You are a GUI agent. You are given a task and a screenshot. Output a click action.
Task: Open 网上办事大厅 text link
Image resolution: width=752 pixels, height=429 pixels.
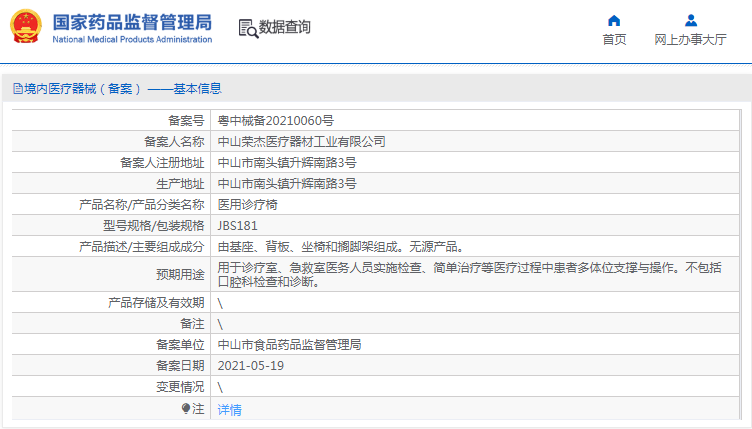(690, 40)
